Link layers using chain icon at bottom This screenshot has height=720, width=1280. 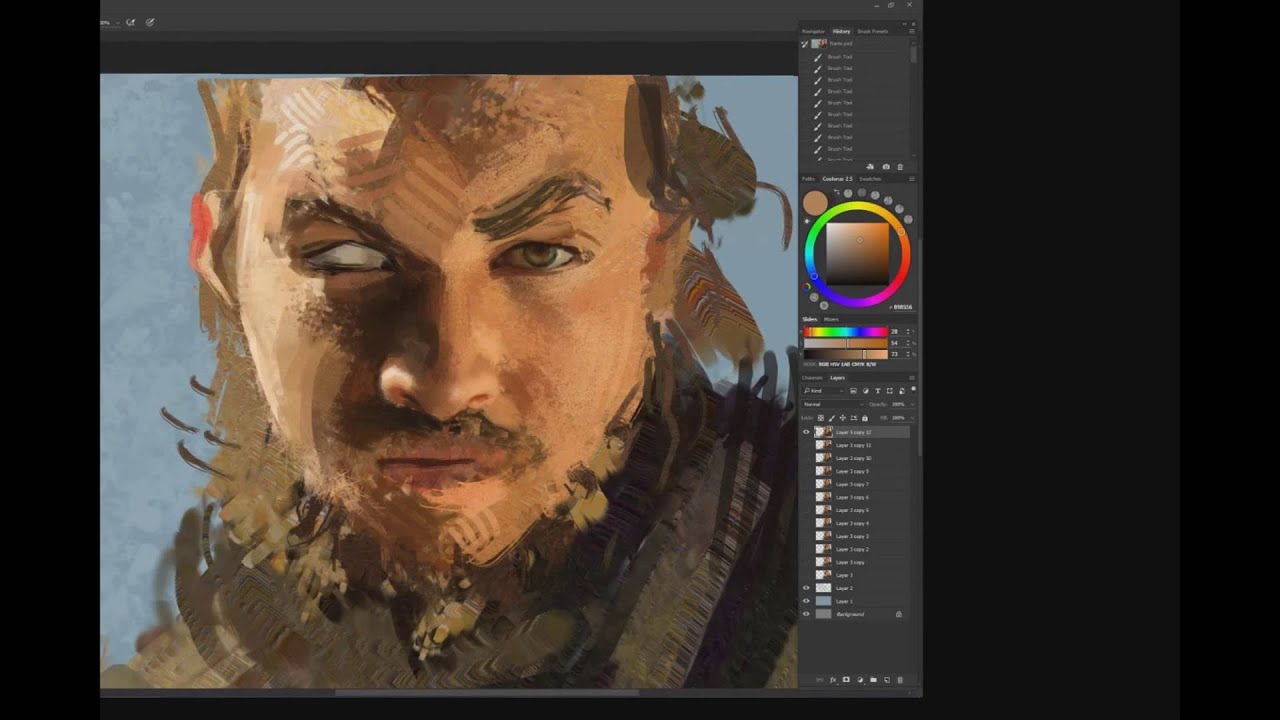[820, 680]
